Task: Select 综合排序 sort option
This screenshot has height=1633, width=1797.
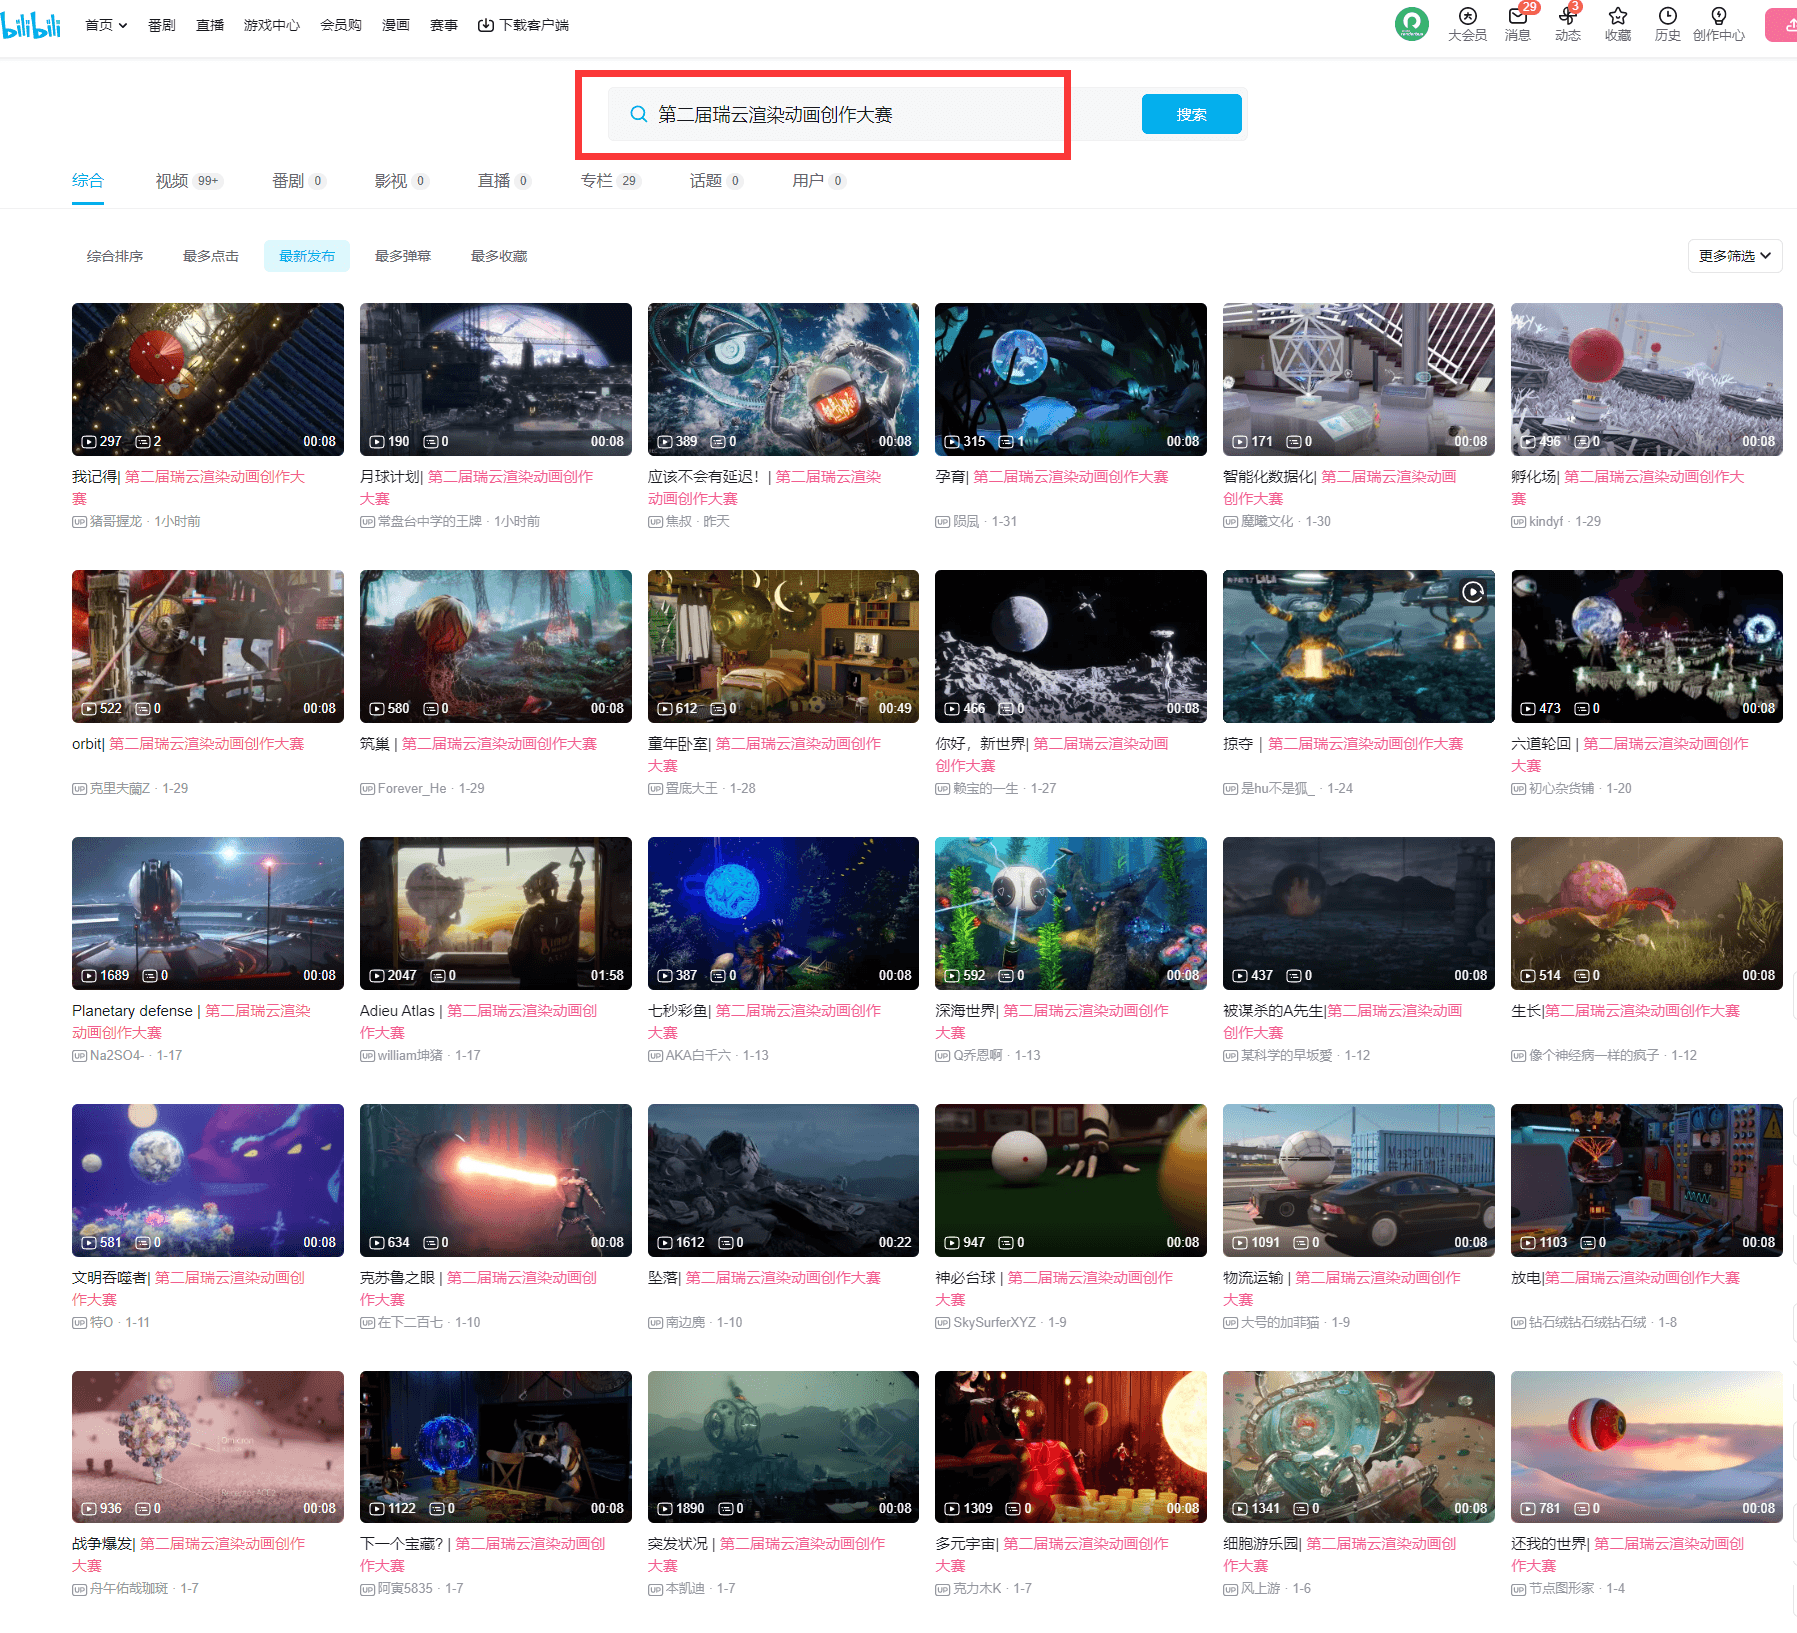Action: click(115, 256)
